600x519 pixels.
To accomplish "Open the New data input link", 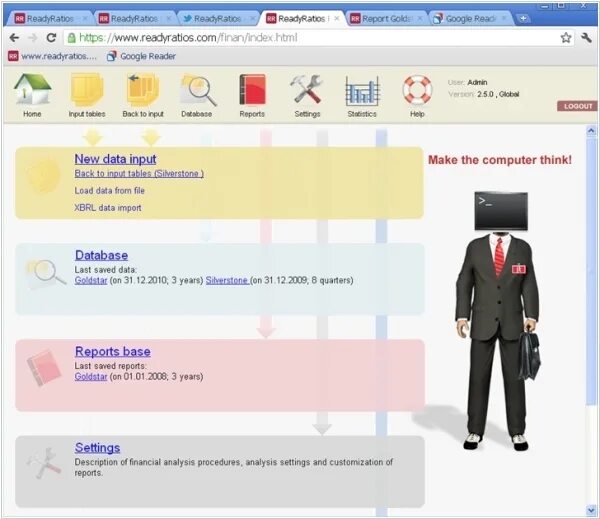I will click(x=115, y=159).
